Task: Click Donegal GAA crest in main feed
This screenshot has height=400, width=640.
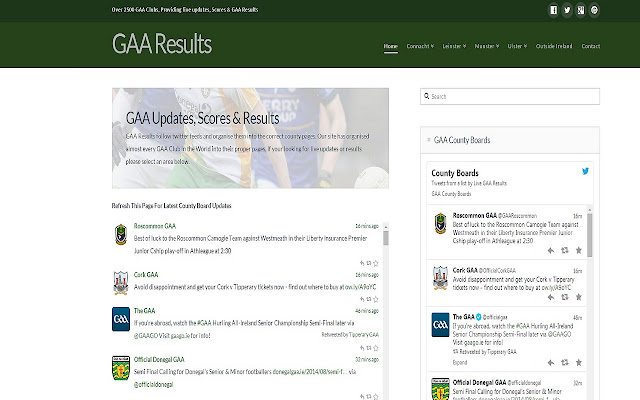Action: pyautogui.click(x=121, y=368)
